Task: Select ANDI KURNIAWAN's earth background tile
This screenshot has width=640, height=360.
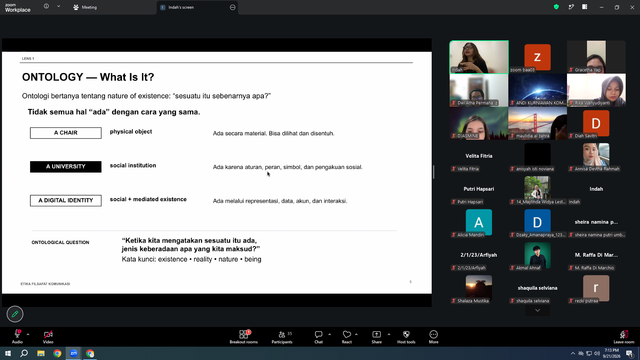Action: pyautogui.click(x=537, y=90)
